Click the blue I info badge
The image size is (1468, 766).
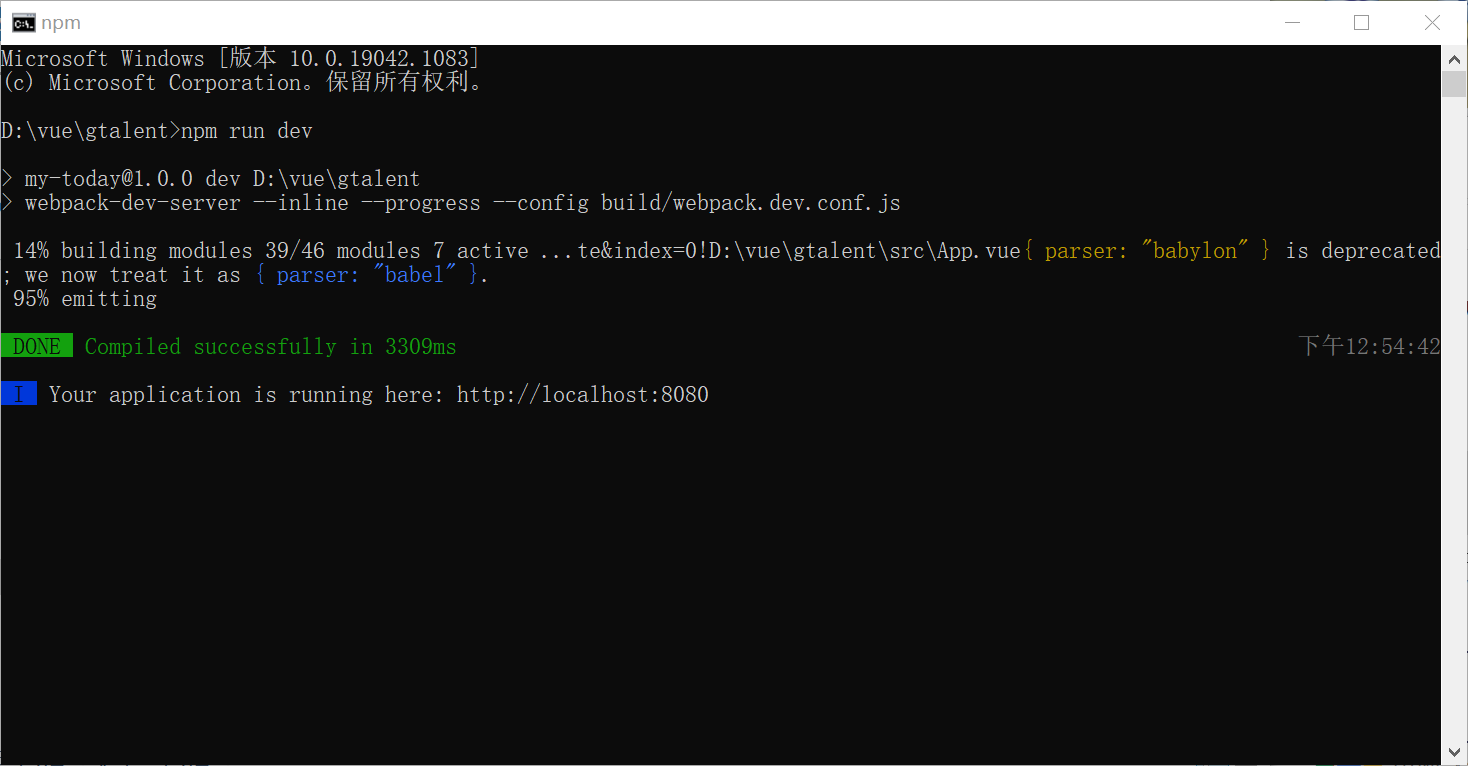click(x=19, y=394)
